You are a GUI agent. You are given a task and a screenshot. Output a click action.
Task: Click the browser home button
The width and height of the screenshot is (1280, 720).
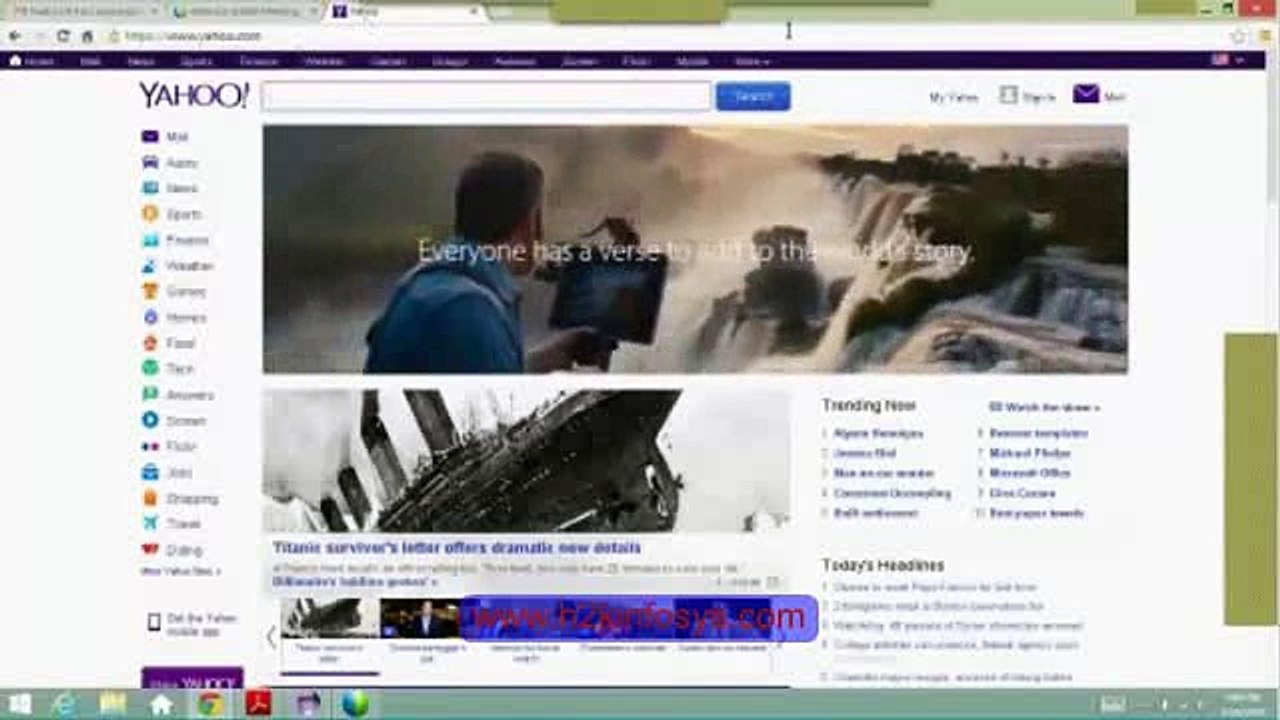[x=87, y=36]
